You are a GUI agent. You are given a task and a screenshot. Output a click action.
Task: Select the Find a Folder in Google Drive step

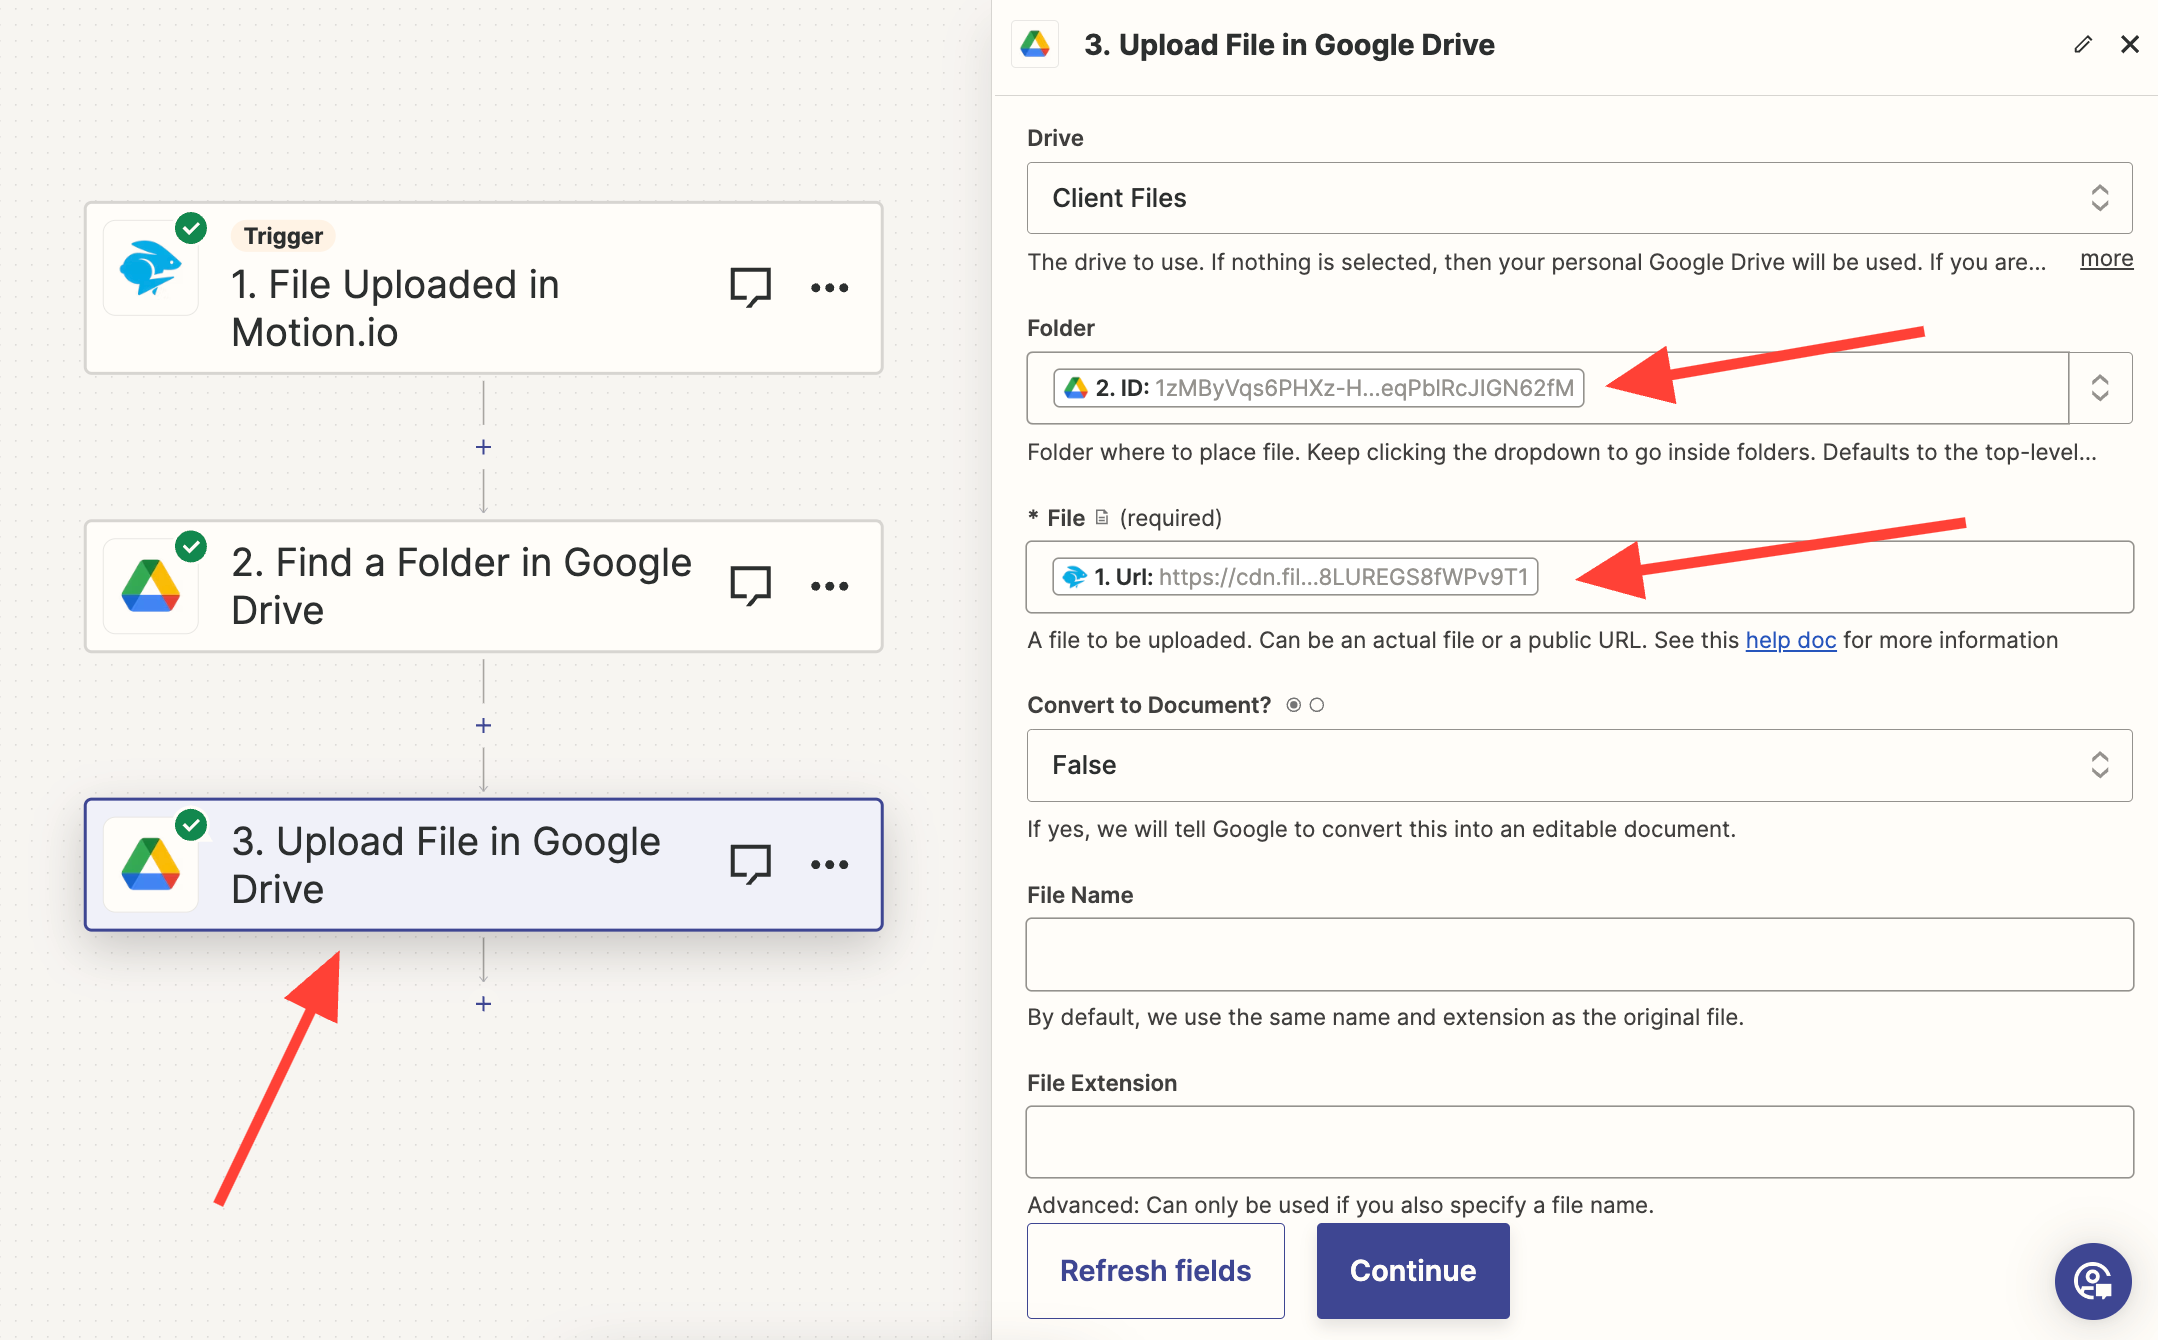[460, 586]
